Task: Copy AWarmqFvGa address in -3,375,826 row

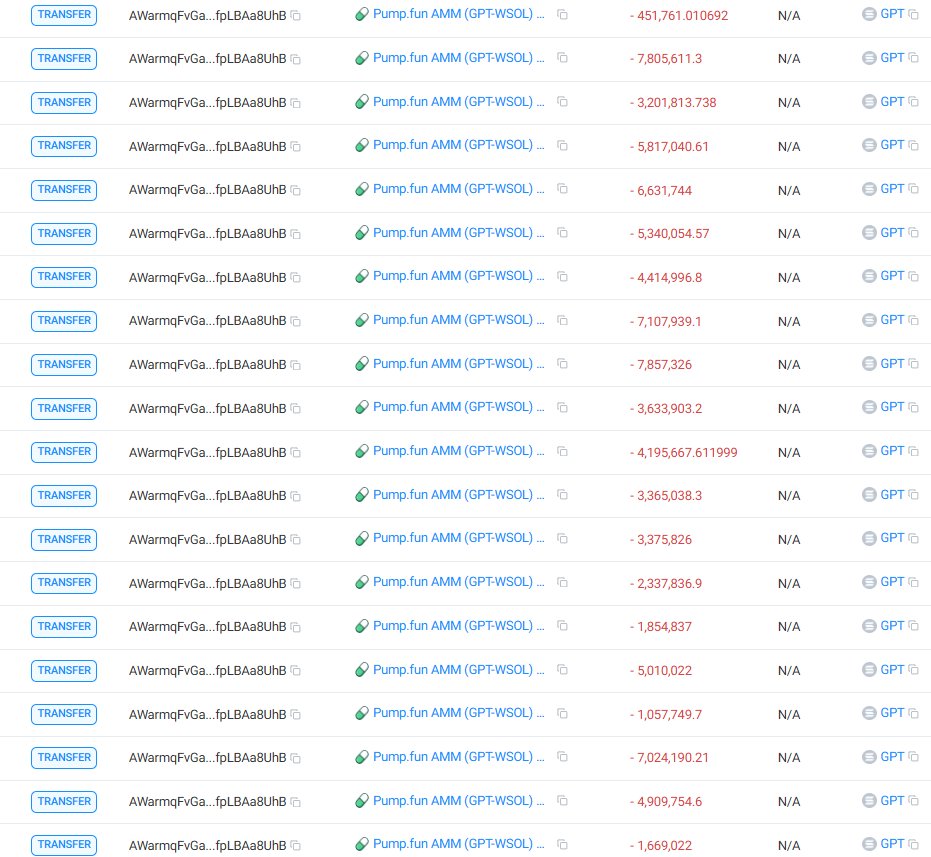Action: tap(295, 540)
